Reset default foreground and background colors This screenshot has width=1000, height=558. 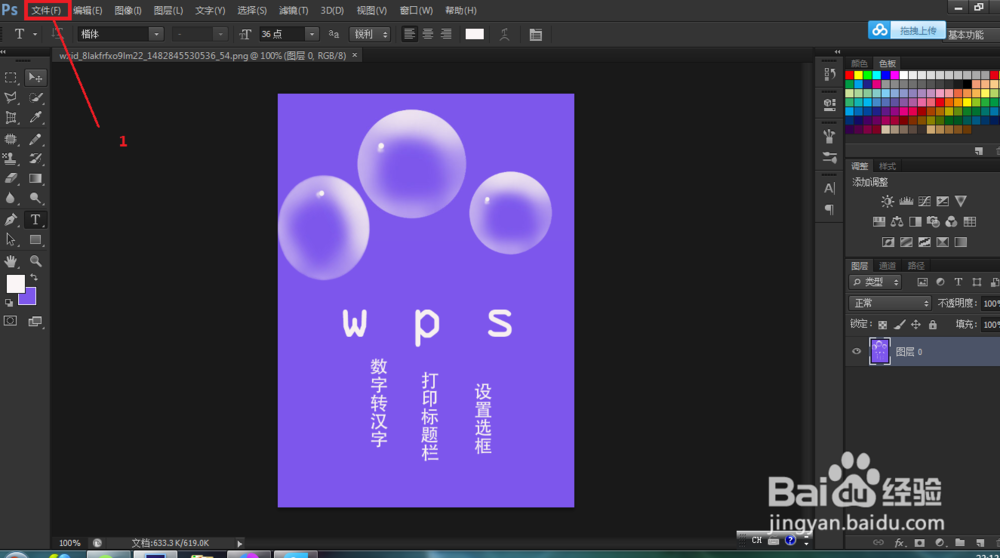(9, 303)
